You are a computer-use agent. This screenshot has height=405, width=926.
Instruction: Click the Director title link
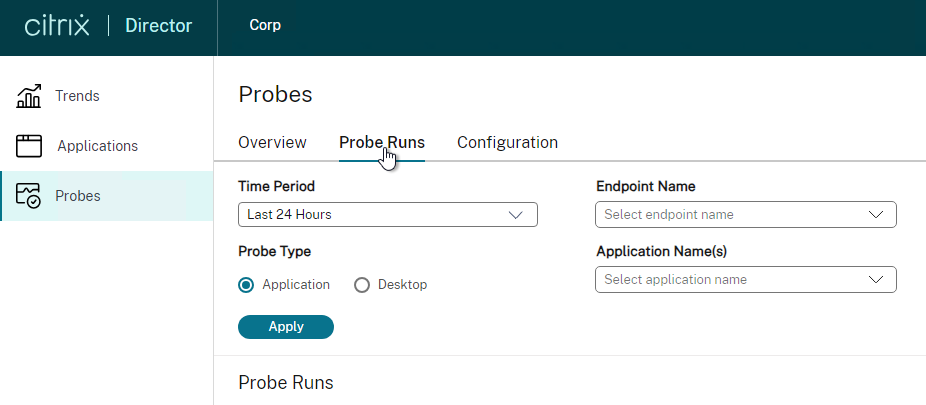(158, 26)
